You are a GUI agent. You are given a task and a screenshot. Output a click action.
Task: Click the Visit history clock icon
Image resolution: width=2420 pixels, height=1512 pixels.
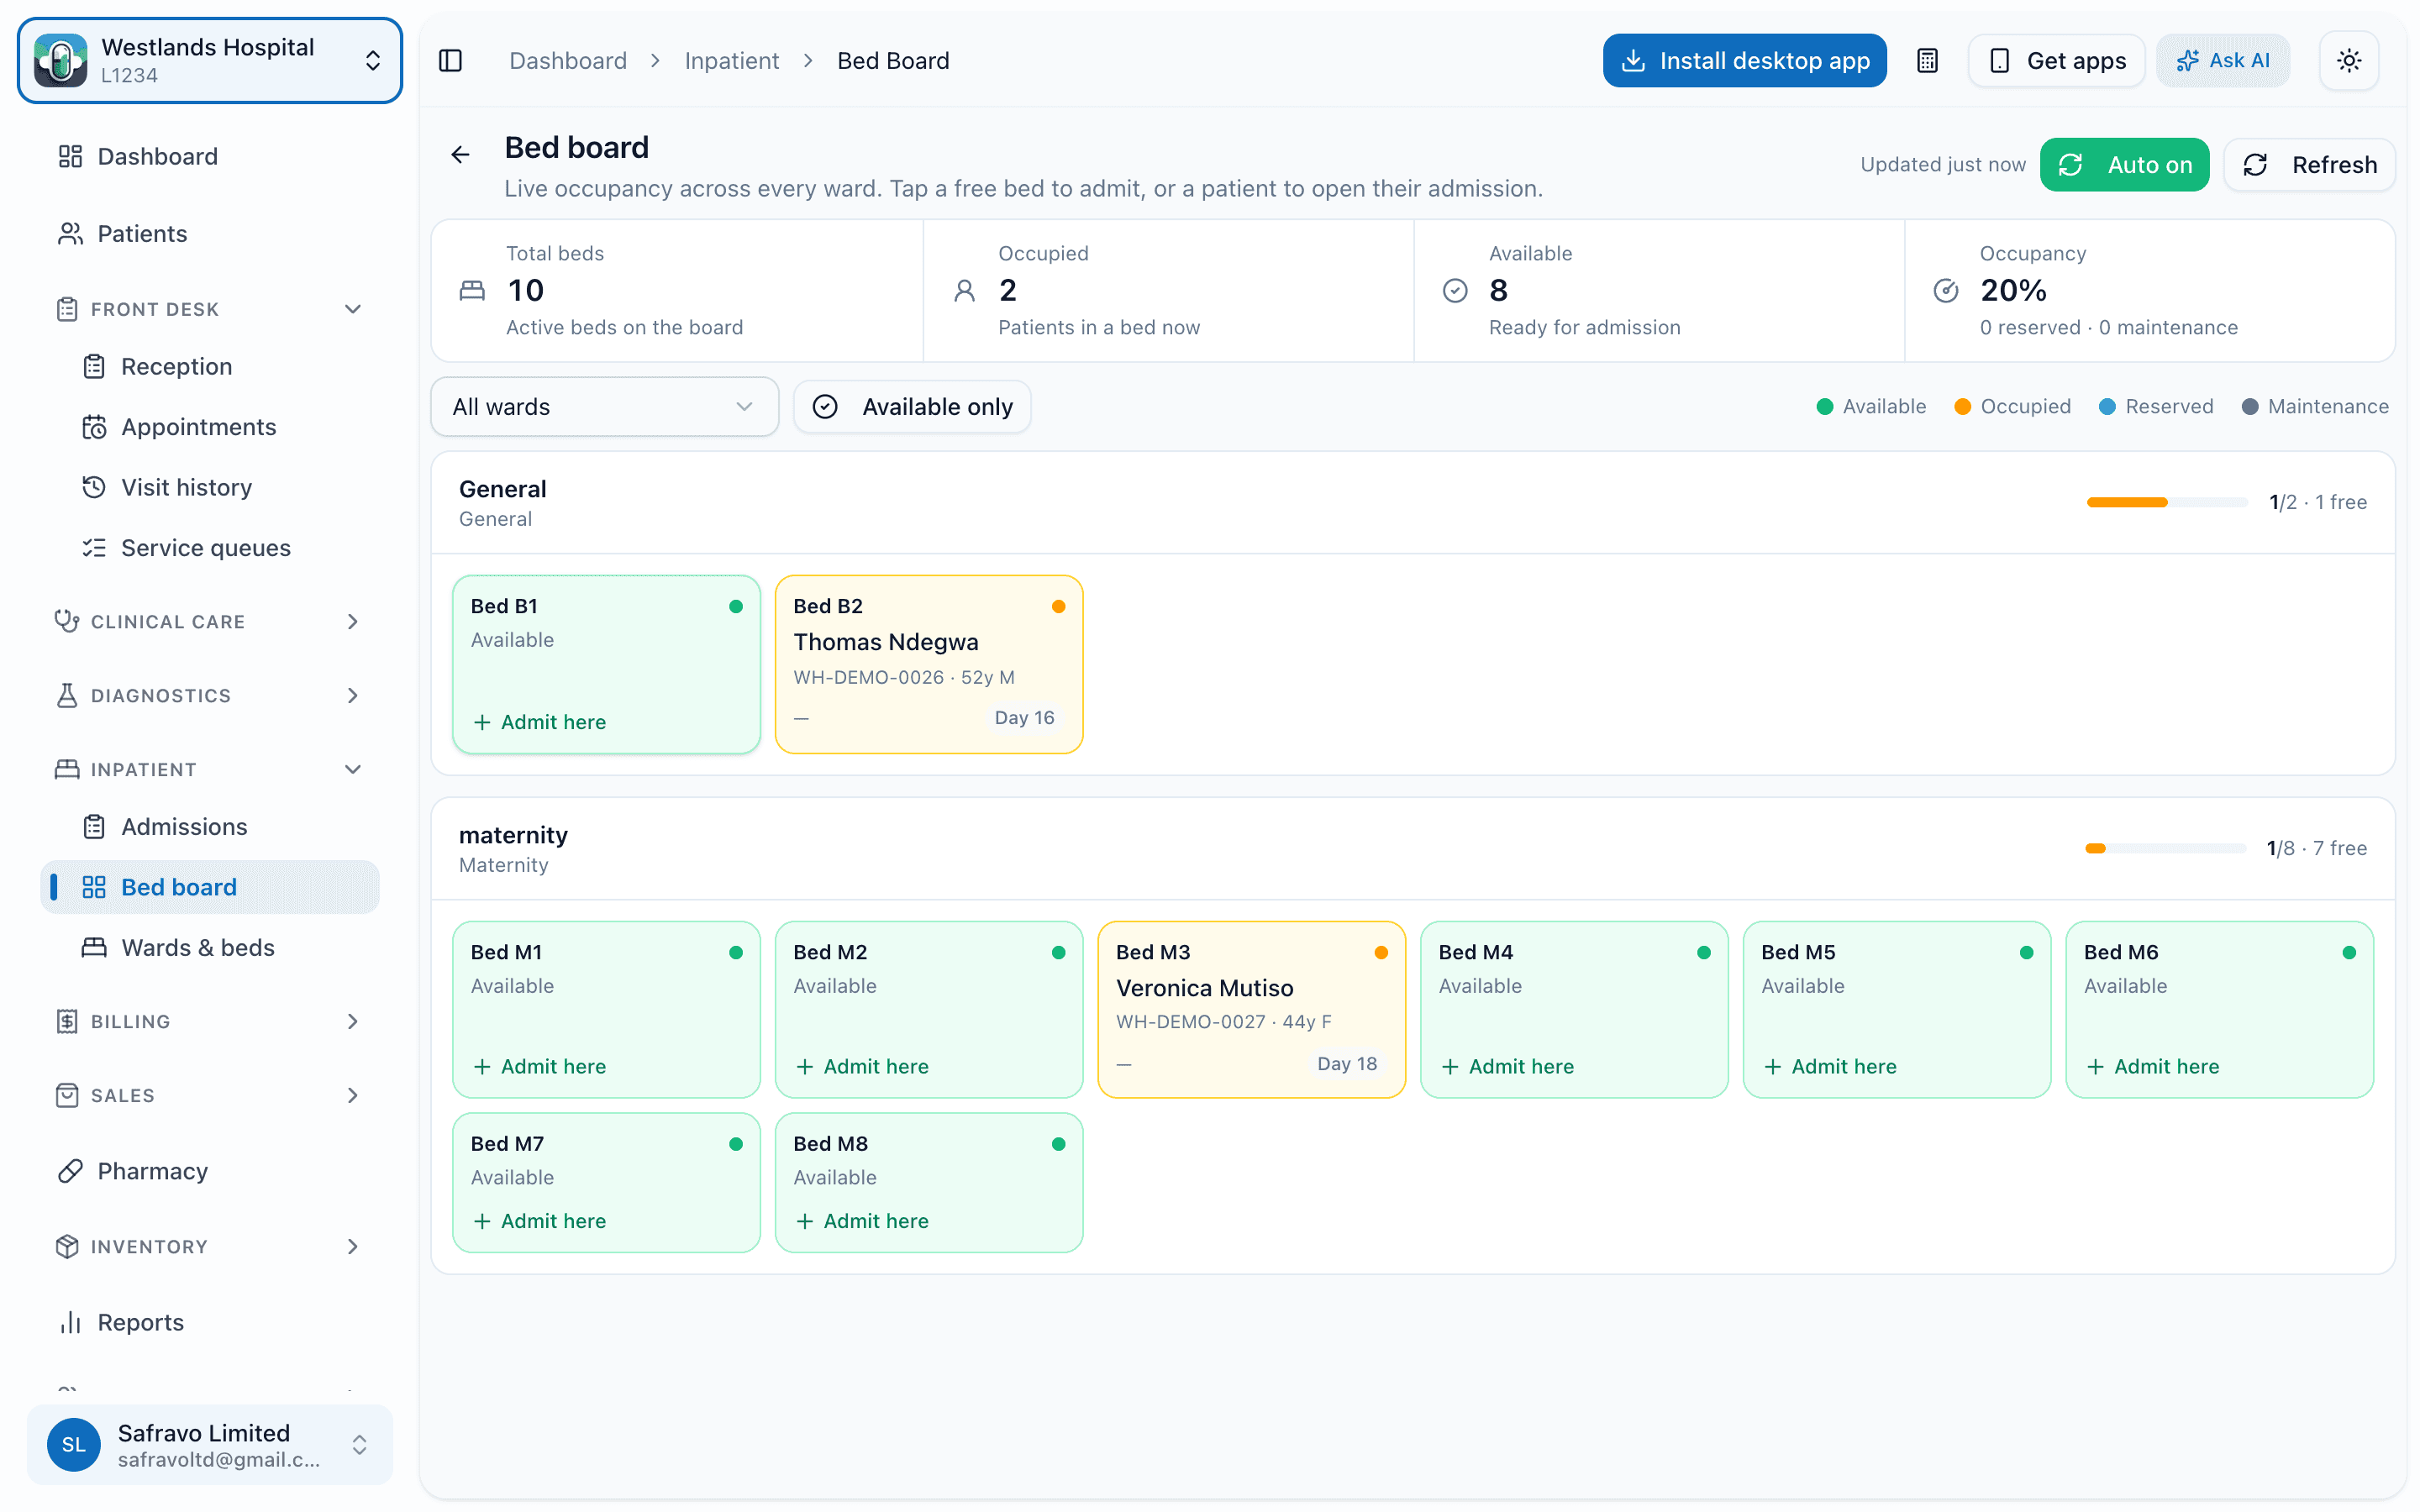pos(94,487)
